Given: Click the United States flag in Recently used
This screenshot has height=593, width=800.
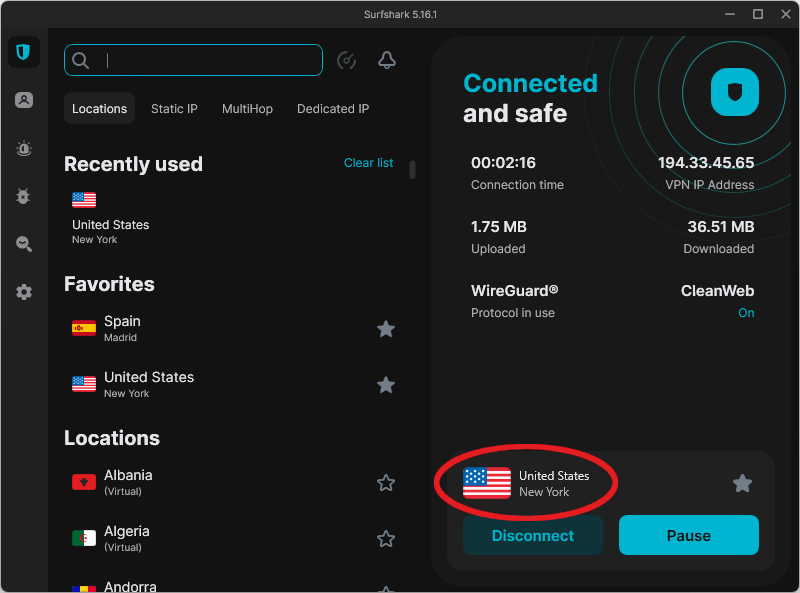Looking at the screenshot, I should point(84,200).
